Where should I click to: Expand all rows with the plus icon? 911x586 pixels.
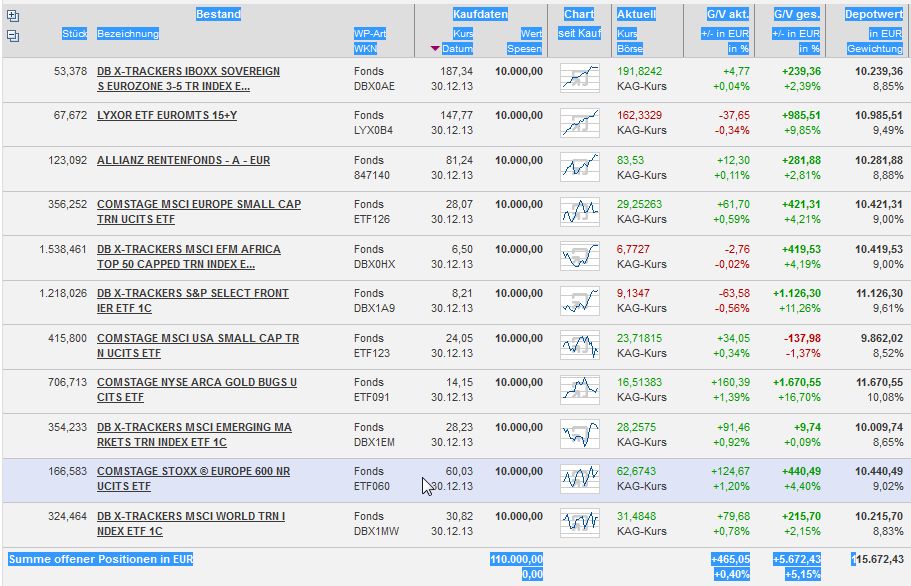click(13, 16)
